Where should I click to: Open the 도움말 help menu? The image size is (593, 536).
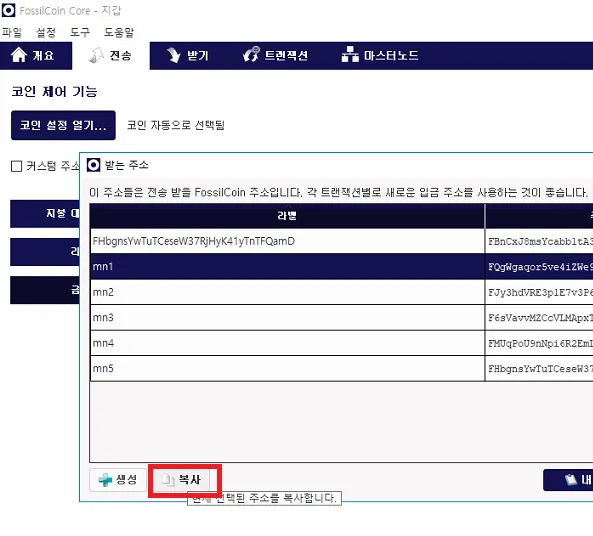119,32
